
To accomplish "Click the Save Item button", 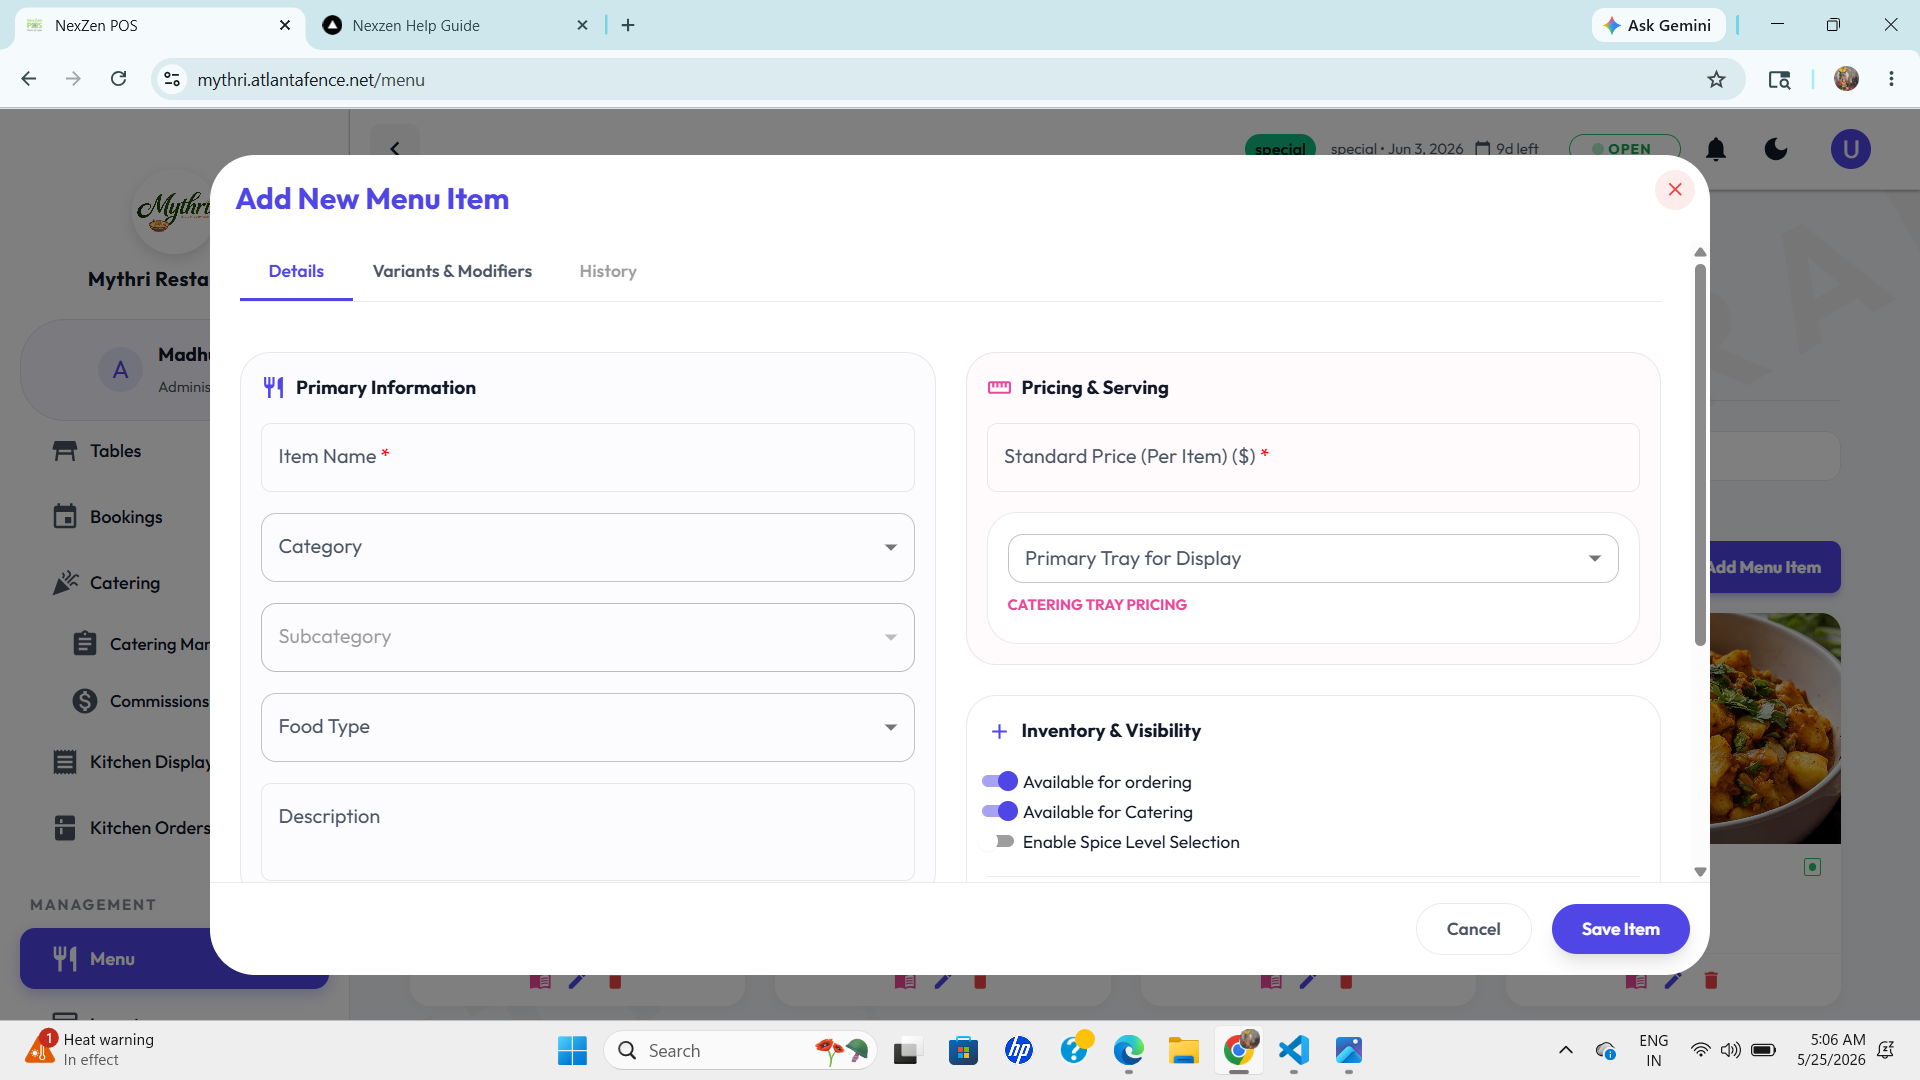I will tap(1620, 929).
